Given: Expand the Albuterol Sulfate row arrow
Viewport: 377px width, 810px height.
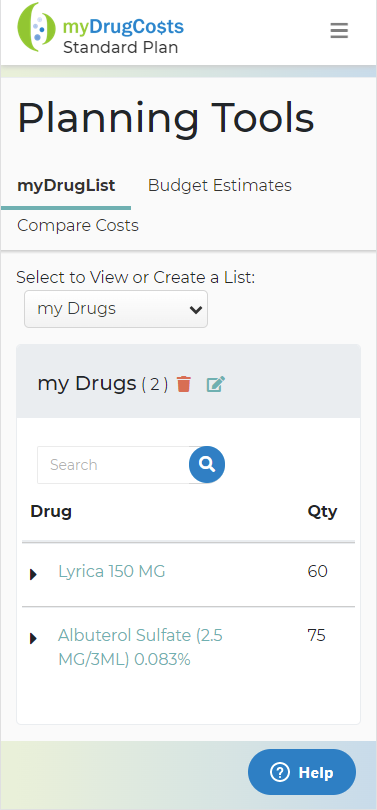Looking at the screenshot, I should pyautogui.click(x=34, y=638).
